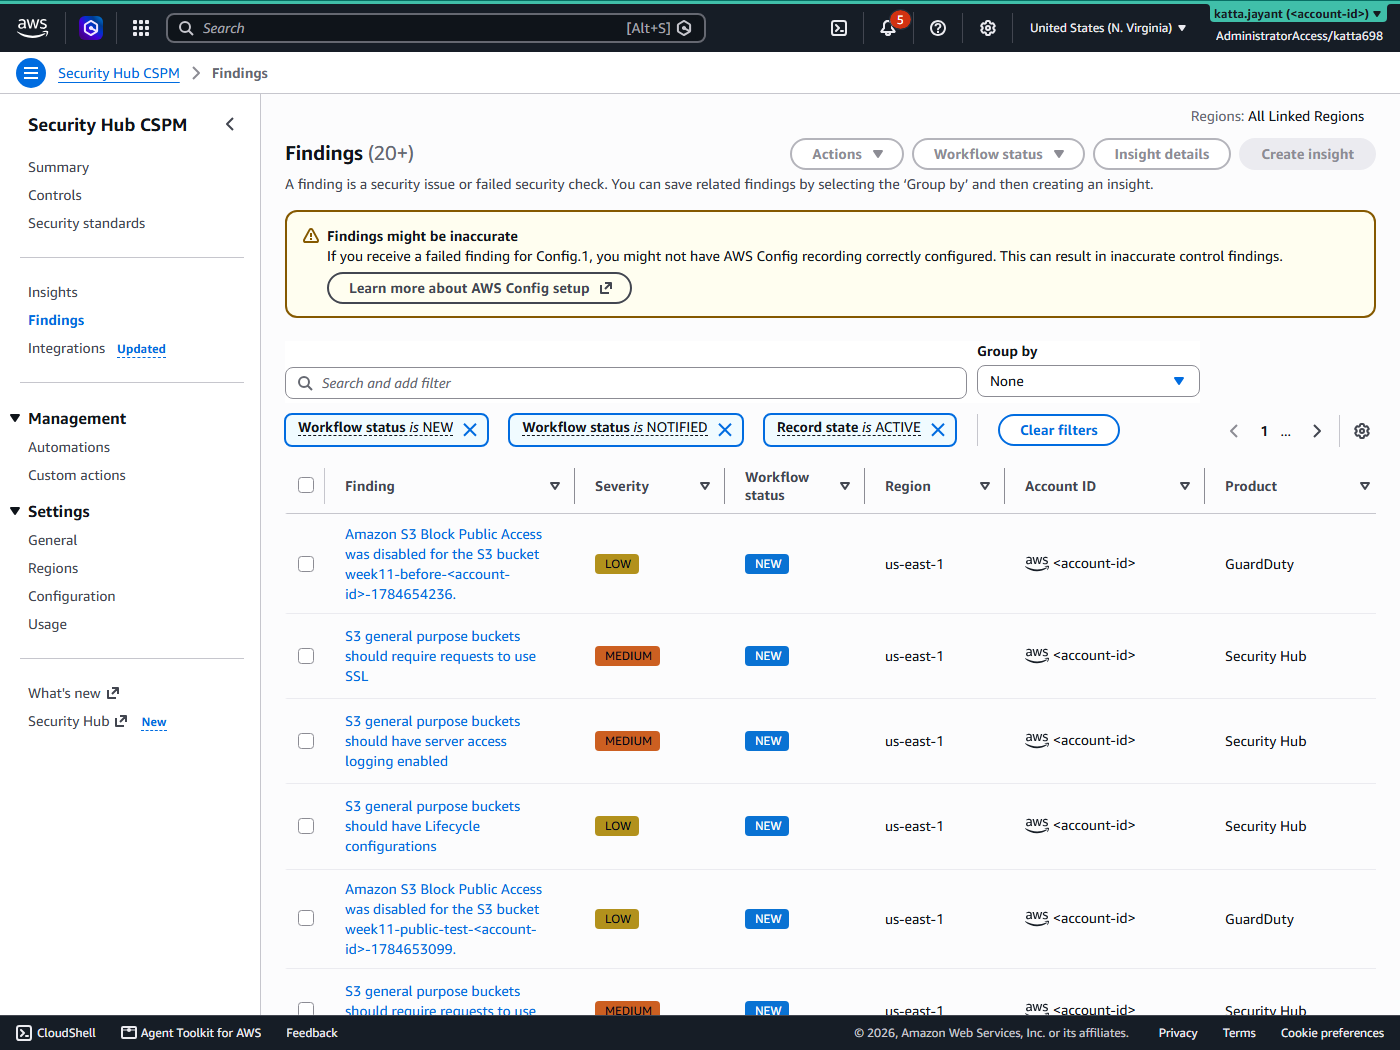This screenshot has width=1400, height=1050.
Task: Tick the select-all findings checkbox
Action: click(x=306, y=485)
